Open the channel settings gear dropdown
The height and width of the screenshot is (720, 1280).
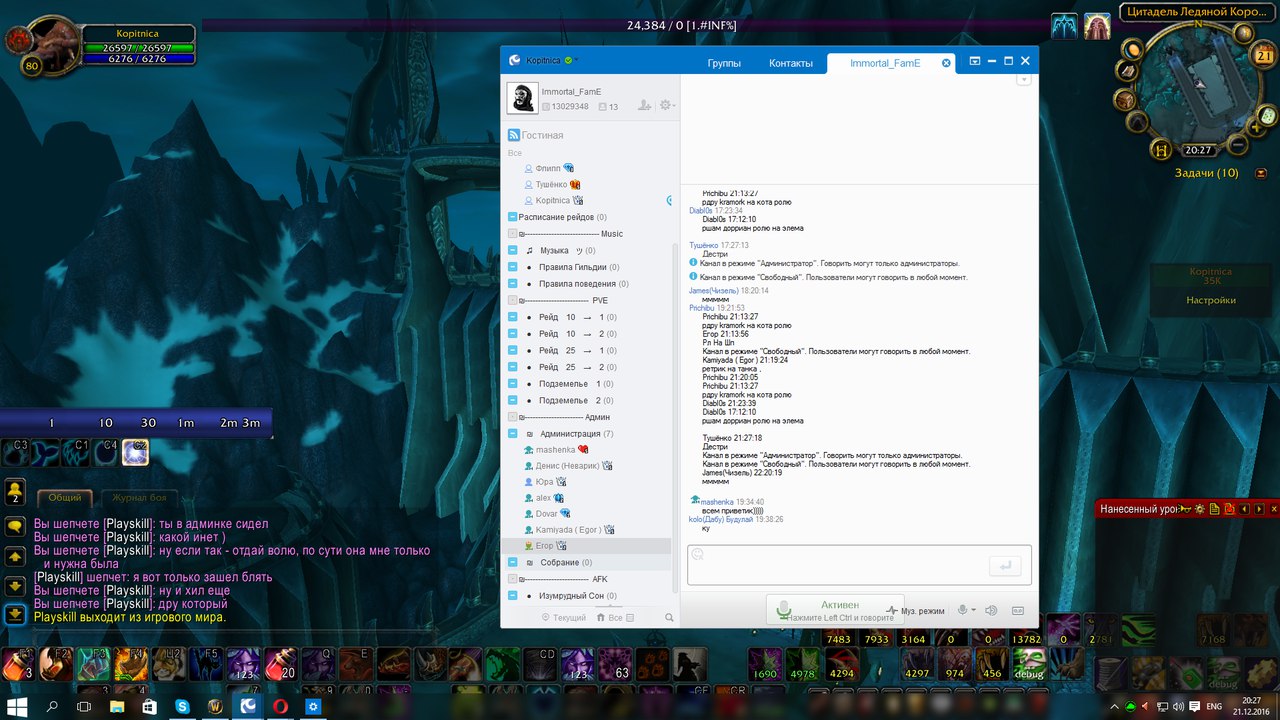[667, 105]
